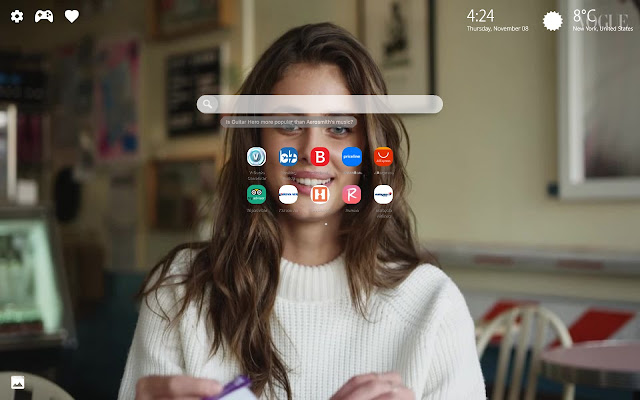Open the V-Bucks Generator shortcut
Screen dimensions: 640x400
[x=256, y=157]
